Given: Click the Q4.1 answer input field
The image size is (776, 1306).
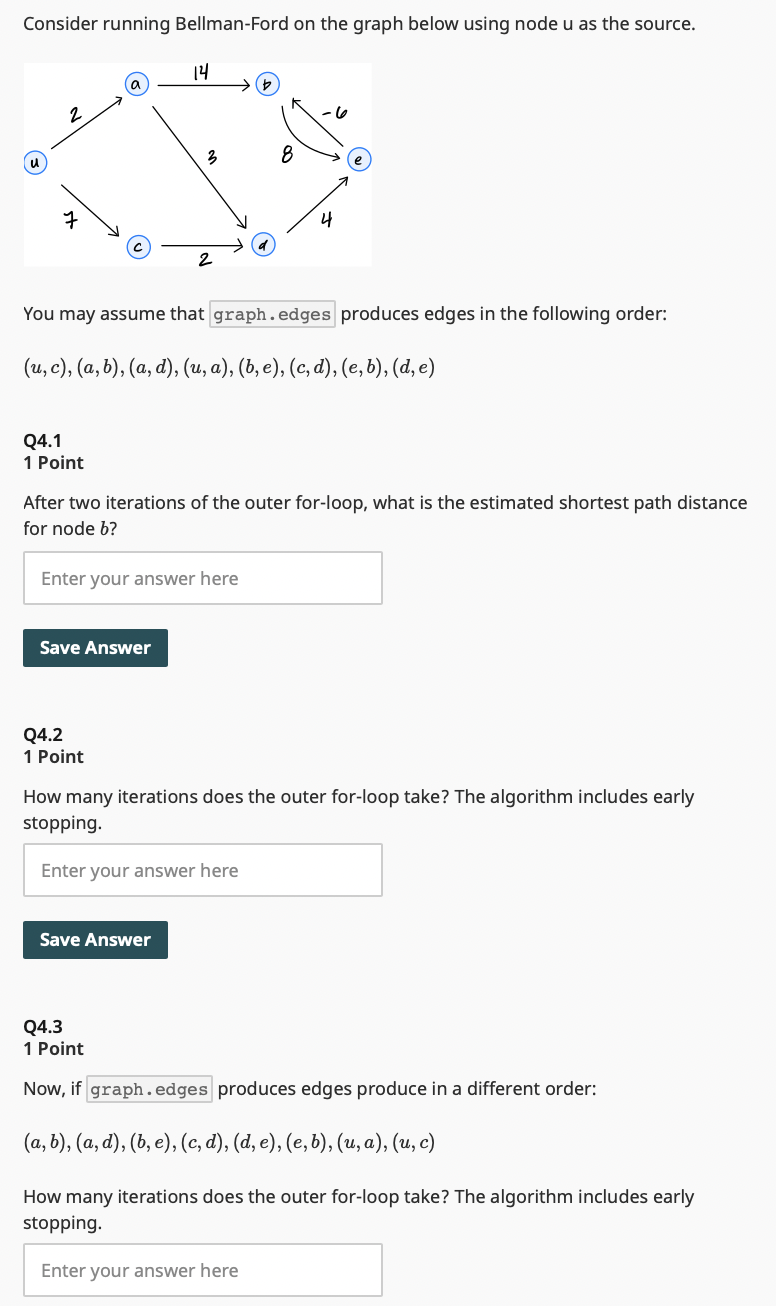Looking at the screenshot, I should pos(202,578).
